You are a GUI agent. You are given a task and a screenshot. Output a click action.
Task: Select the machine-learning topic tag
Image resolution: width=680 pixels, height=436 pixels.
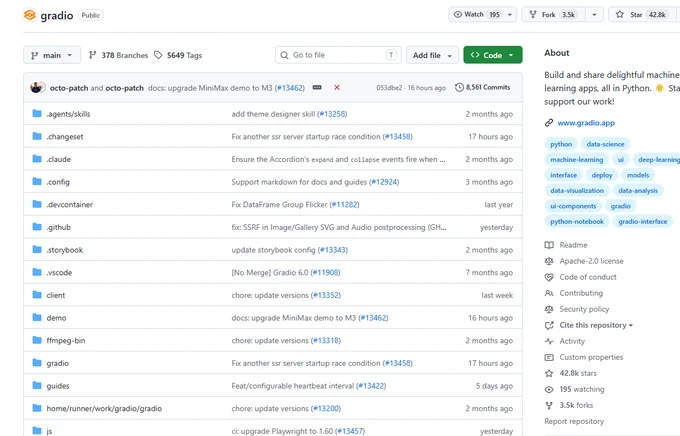pyautogui.click(x=577, y=160)
